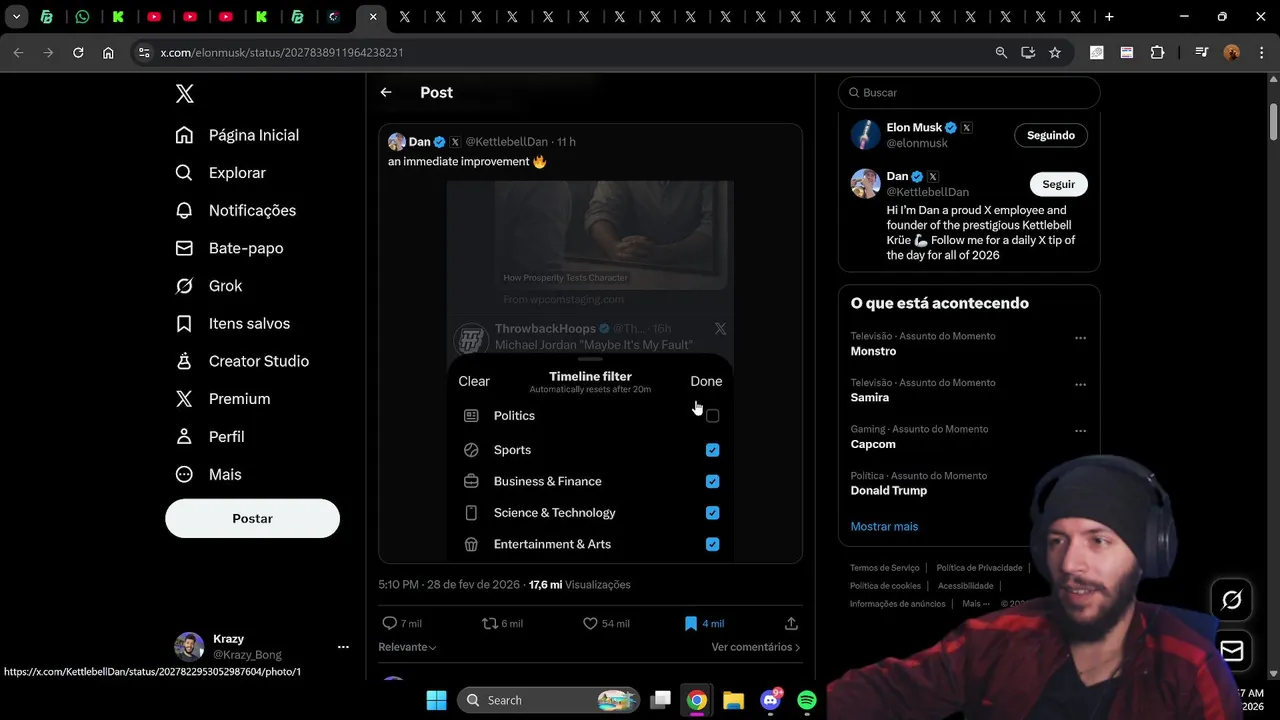
Task: Open Krazy account options dots
Action: tap(343, 647)
